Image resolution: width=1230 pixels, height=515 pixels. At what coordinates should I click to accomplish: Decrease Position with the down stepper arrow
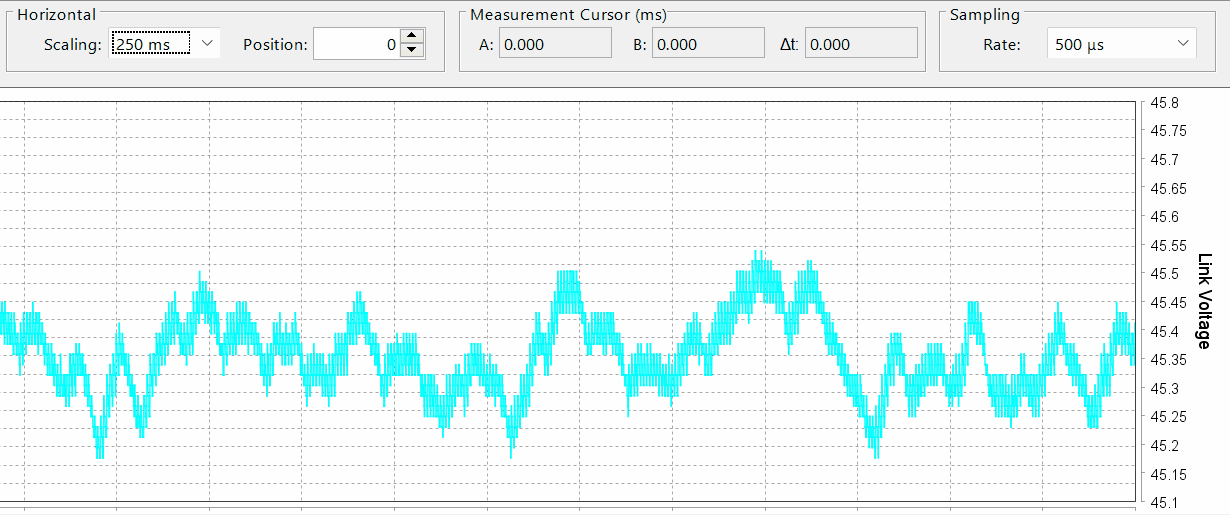pos(412,51)
